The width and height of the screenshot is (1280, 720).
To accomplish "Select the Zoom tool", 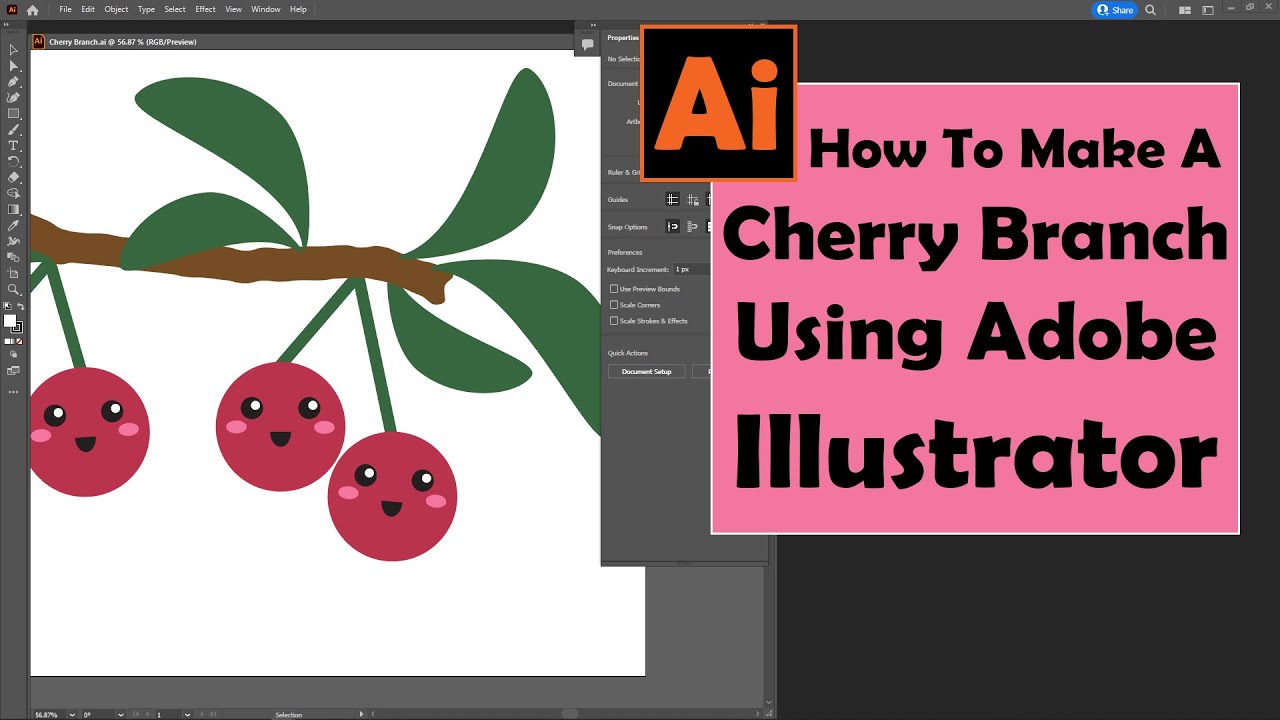I will click(x=13, y=289).
